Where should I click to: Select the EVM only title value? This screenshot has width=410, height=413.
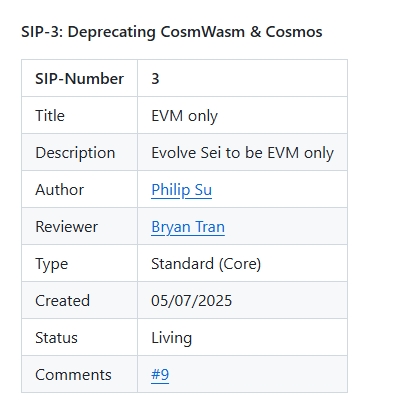(x=184, y=116)
